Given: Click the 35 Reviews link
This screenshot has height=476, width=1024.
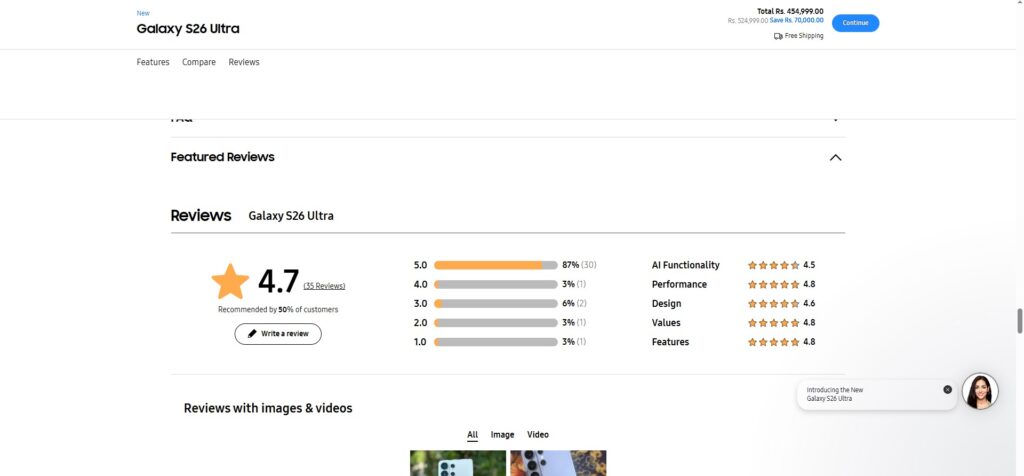Looking at the screenshot, I should [x=324, y=286].
